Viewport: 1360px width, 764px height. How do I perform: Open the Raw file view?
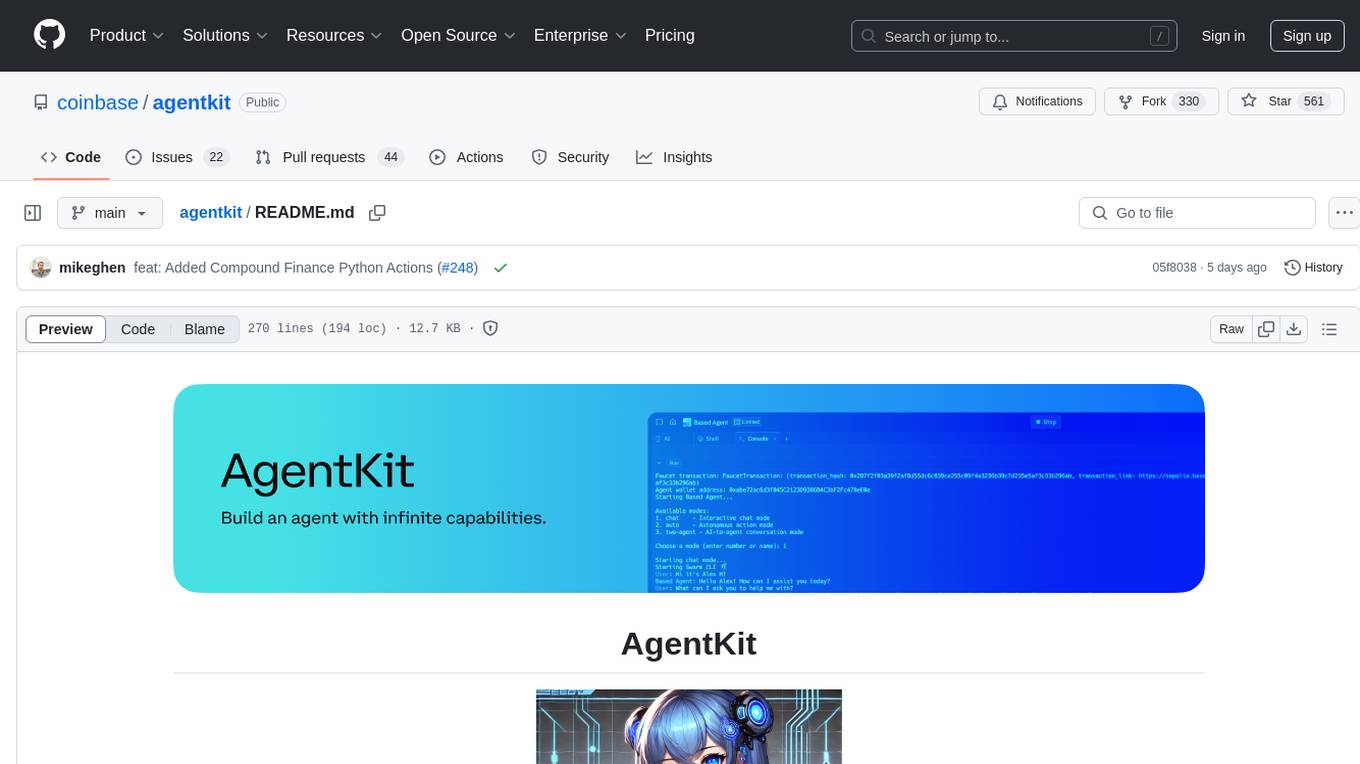[1231, 329]
